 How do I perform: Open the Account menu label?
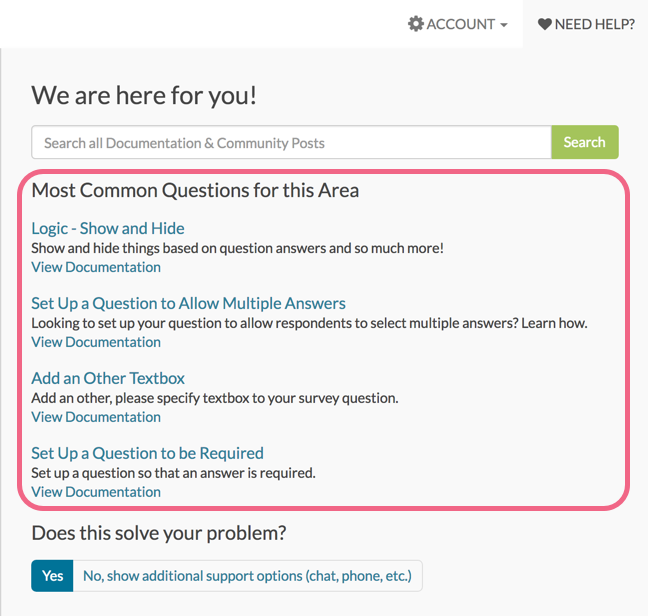(460, 24)
